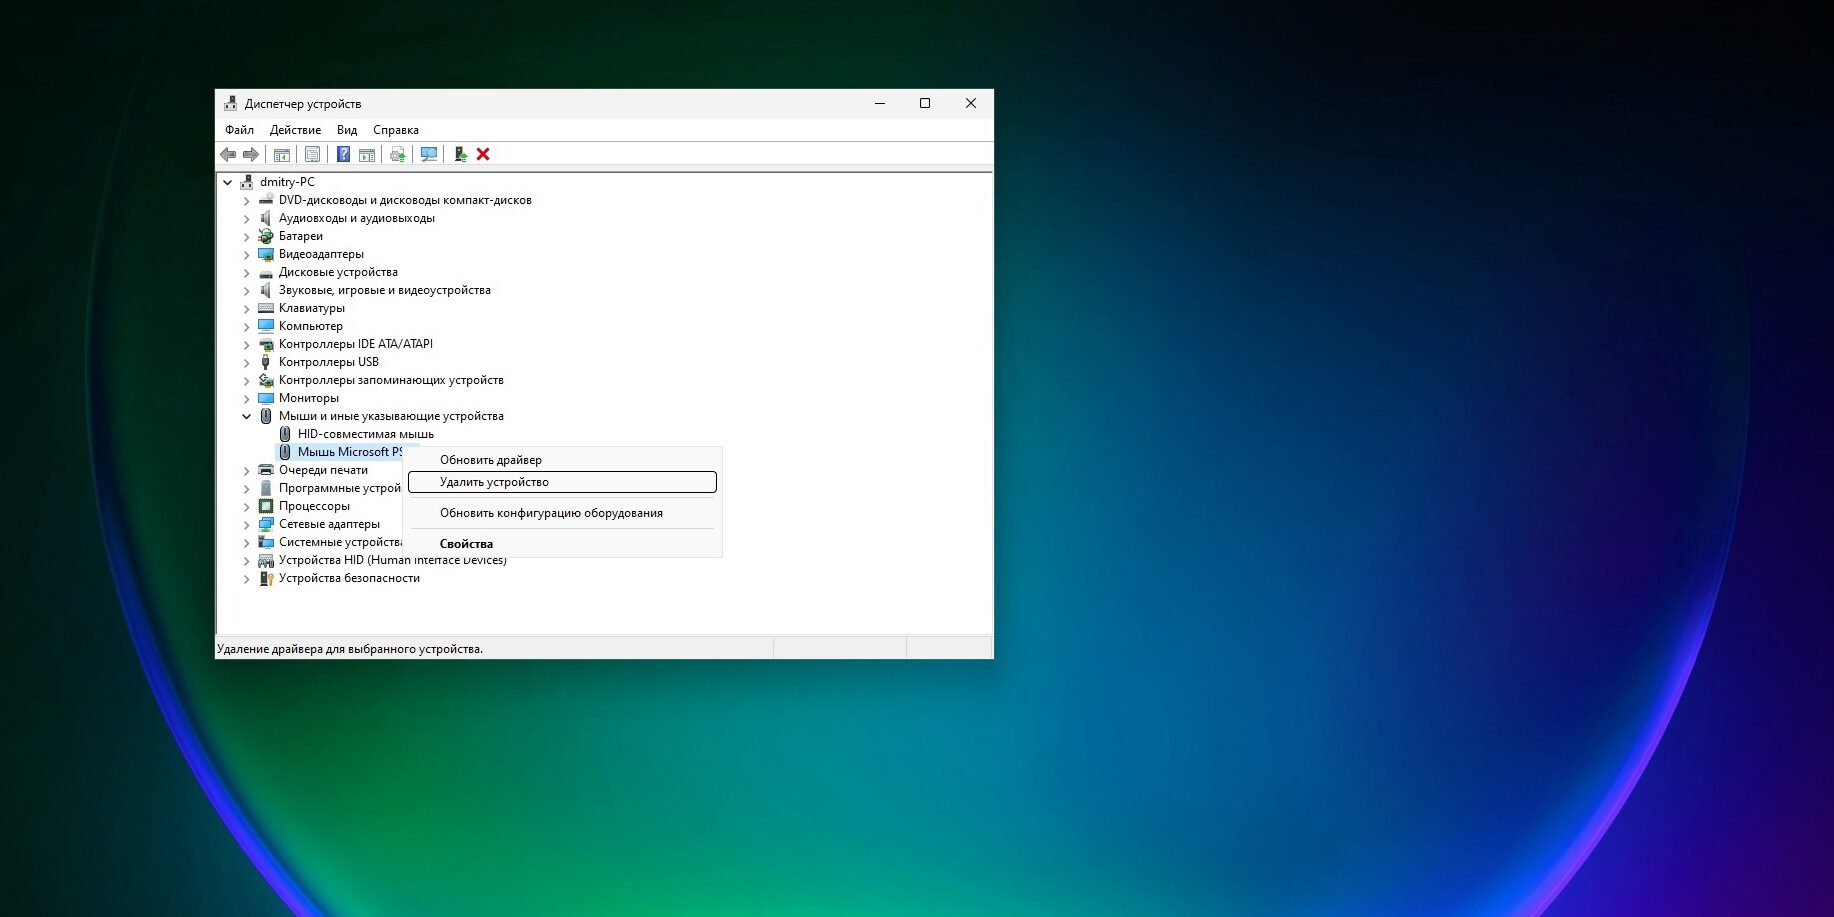
Task: Click the computer tower with green arrow icon
Action: (x=460, y=154)
